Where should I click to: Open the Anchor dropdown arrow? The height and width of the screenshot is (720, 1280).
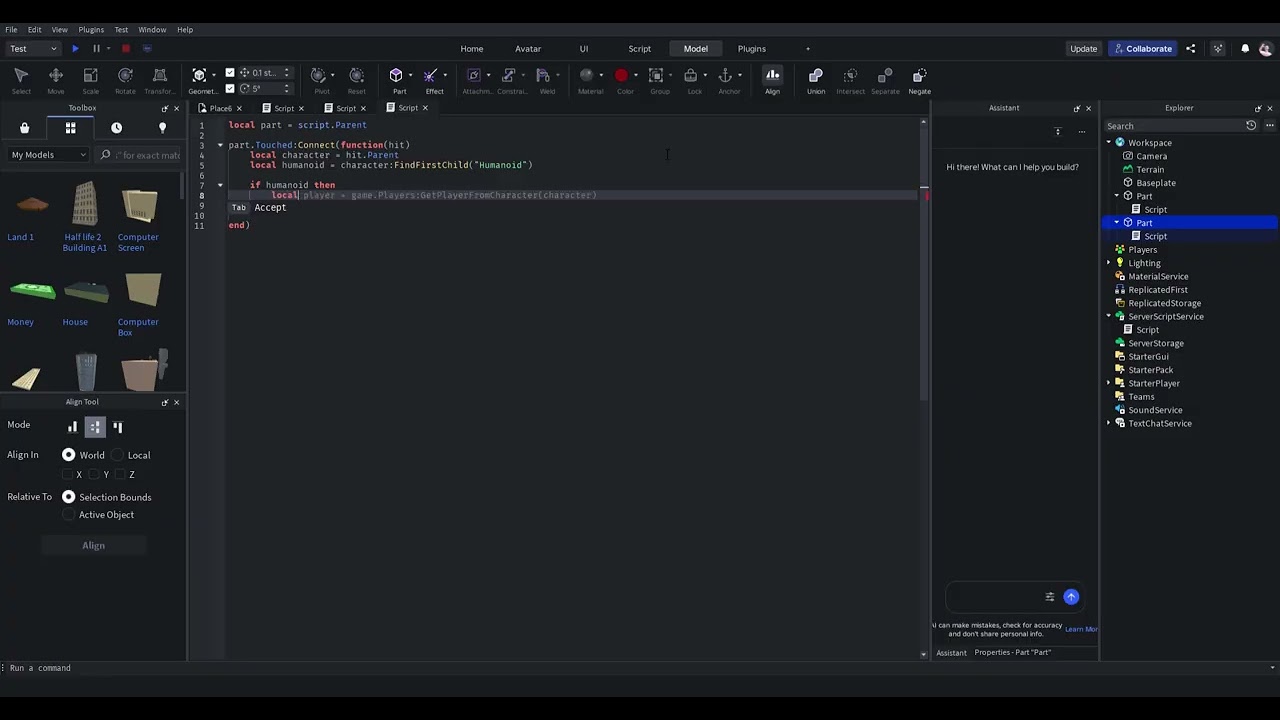coord(740,75)
